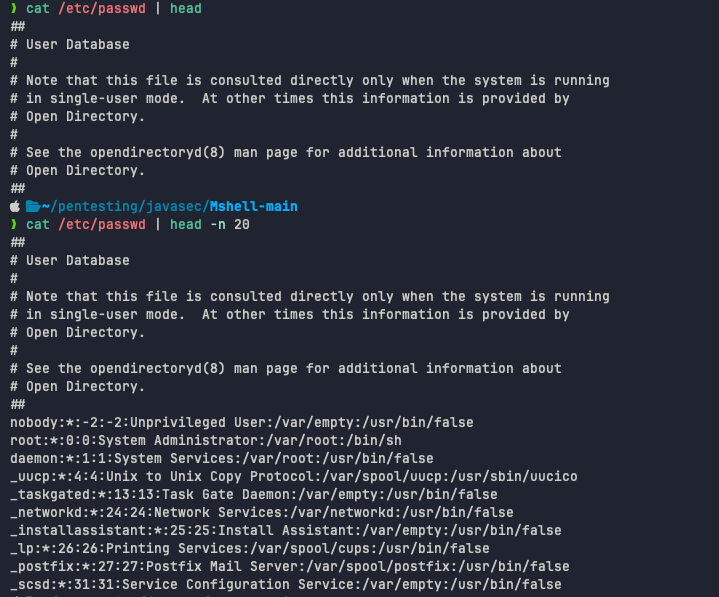Click the Mshell-main directory name in the prompt
This screenshot has height=597, width=719.
point(254,206)
